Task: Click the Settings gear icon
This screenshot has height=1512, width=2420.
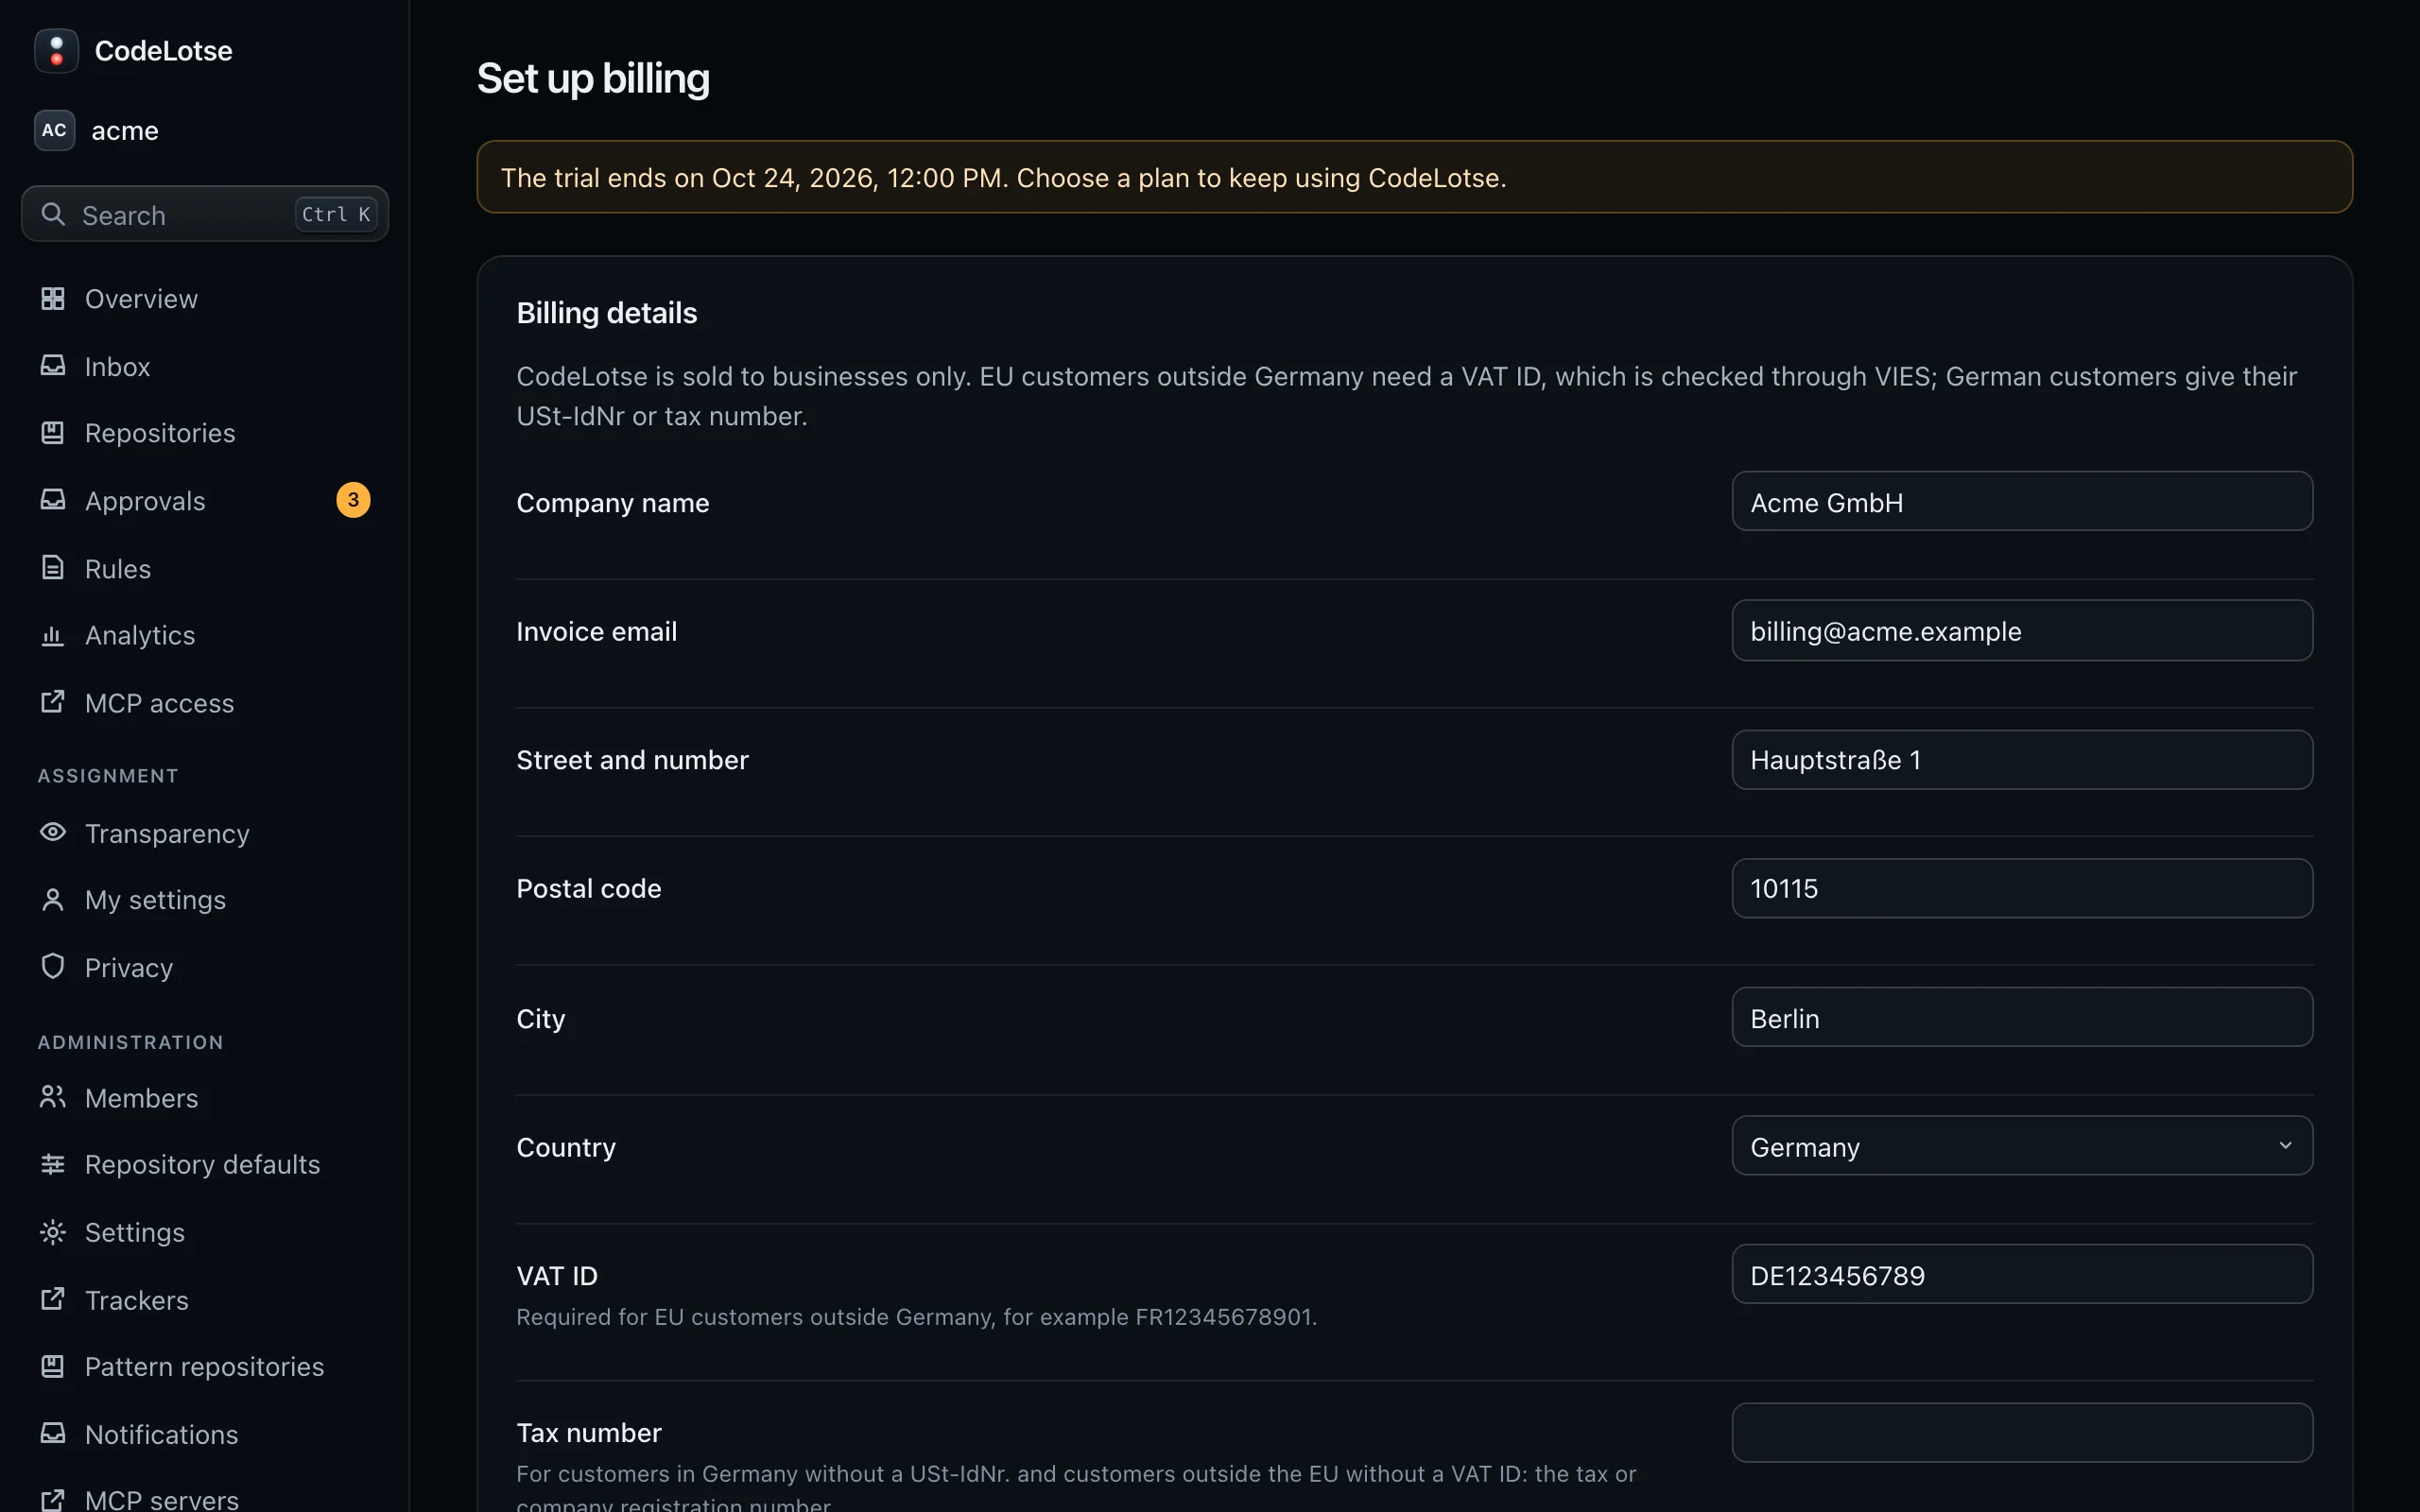Action: (x=53, y=1232)
